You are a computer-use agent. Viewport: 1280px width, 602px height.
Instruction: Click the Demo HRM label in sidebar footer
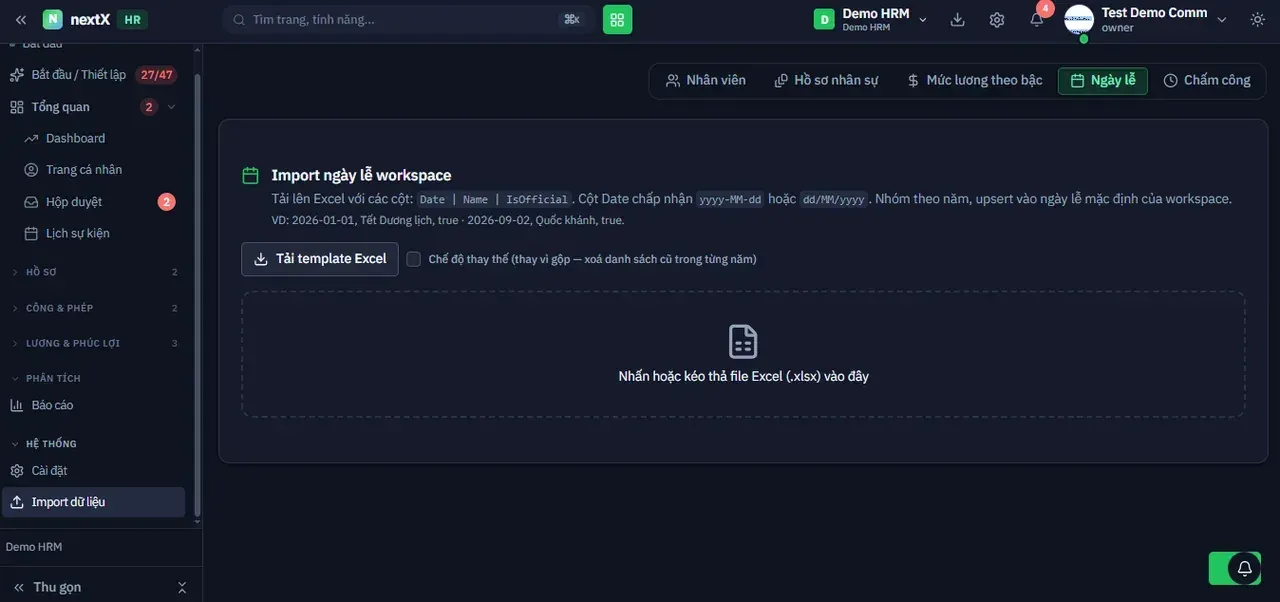34,547
